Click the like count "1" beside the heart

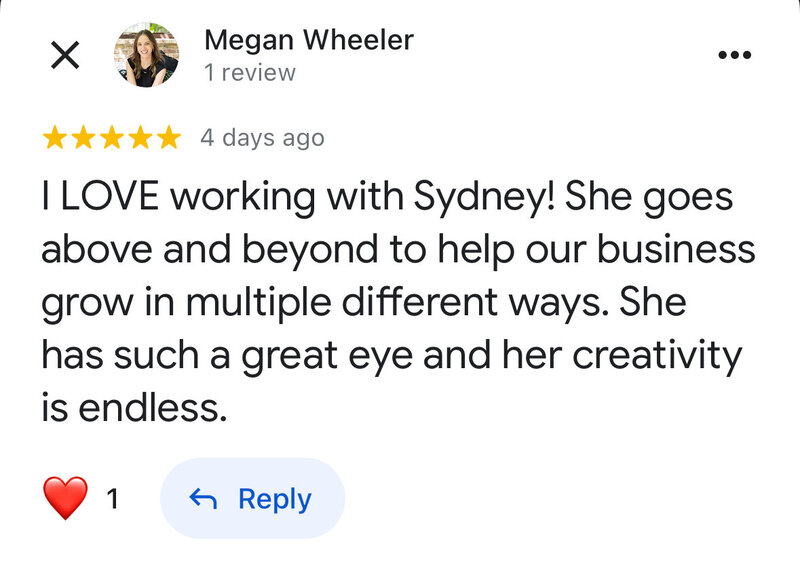[113, 499]
